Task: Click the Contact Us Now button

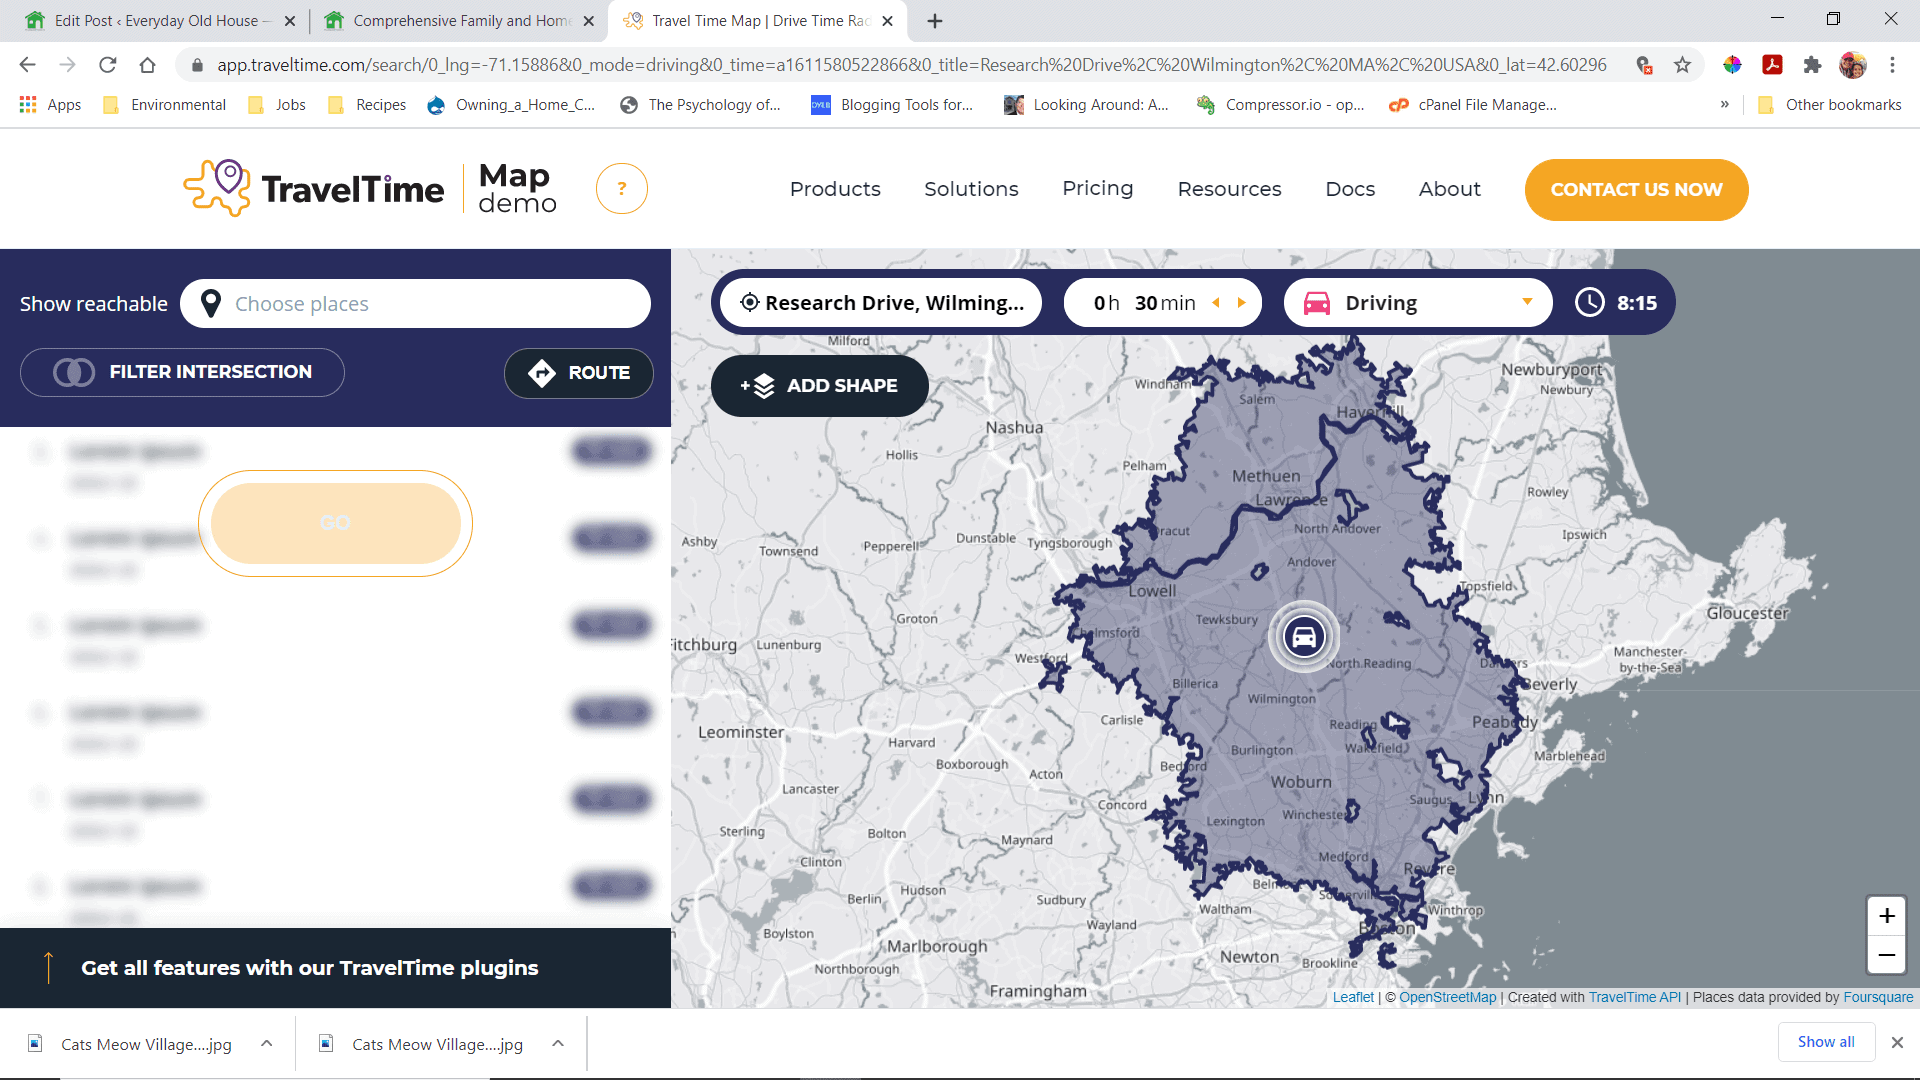Action: pyautogui.click(x=1636, y=189)
